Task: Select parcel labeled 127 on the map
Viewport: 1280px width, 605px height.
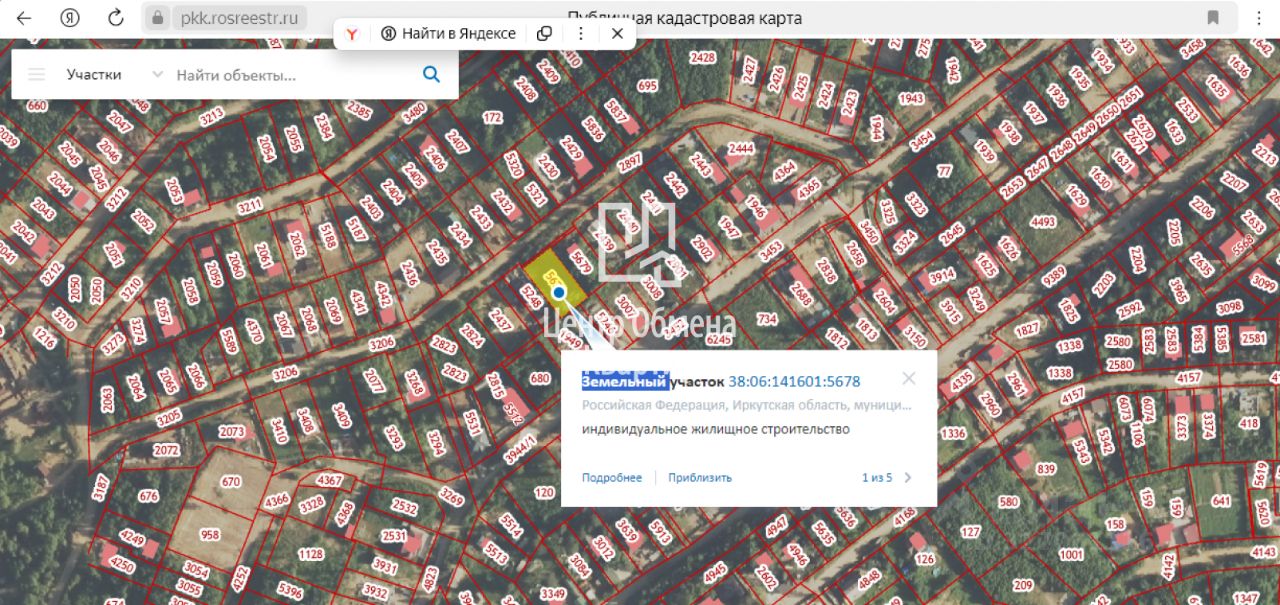Action: coord(970,532)
